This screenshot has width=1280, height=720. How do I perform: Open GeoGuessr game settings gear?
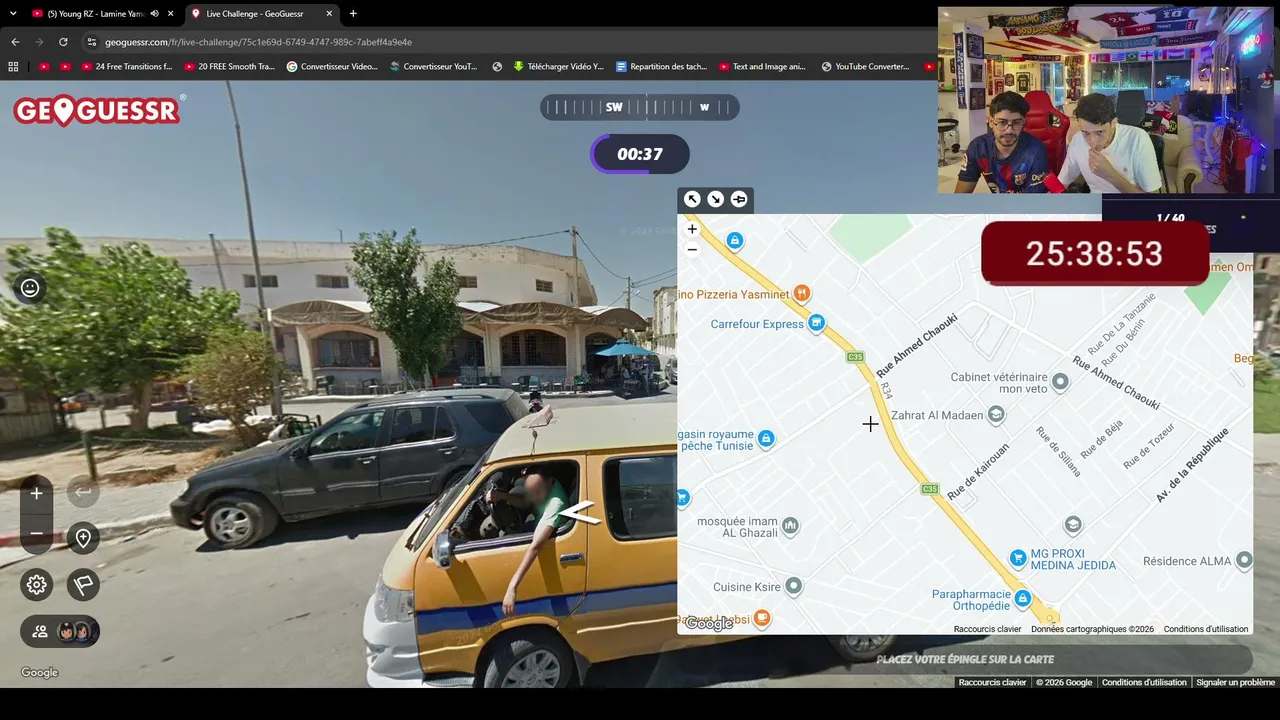click(x=37, y=585)
